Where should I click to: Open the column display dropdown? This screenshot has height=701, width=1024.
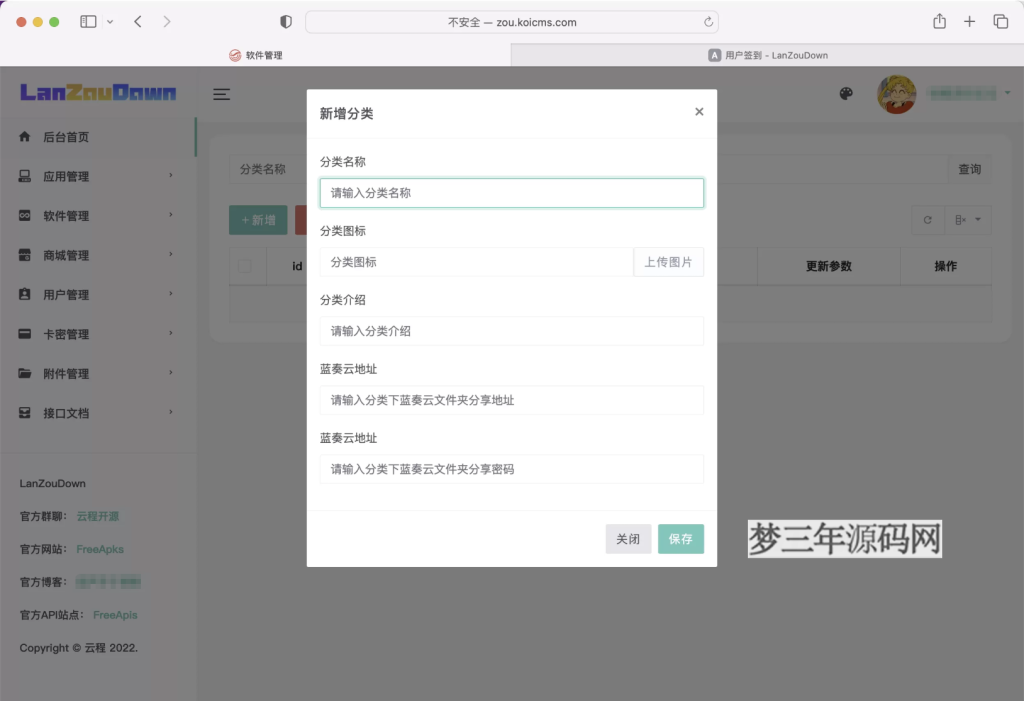[967, 219]
